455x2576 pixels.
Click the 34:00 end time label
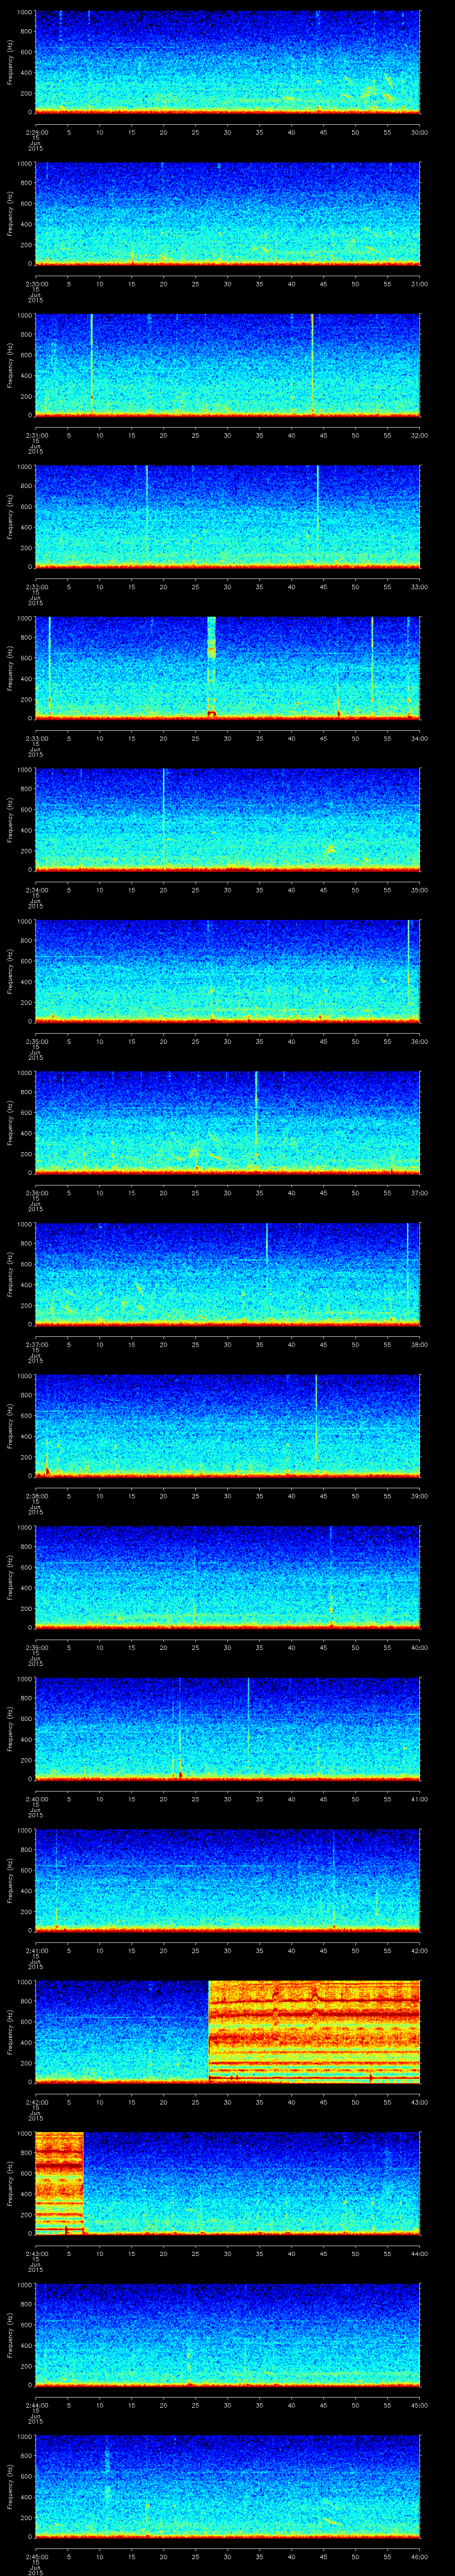[419, 738]
